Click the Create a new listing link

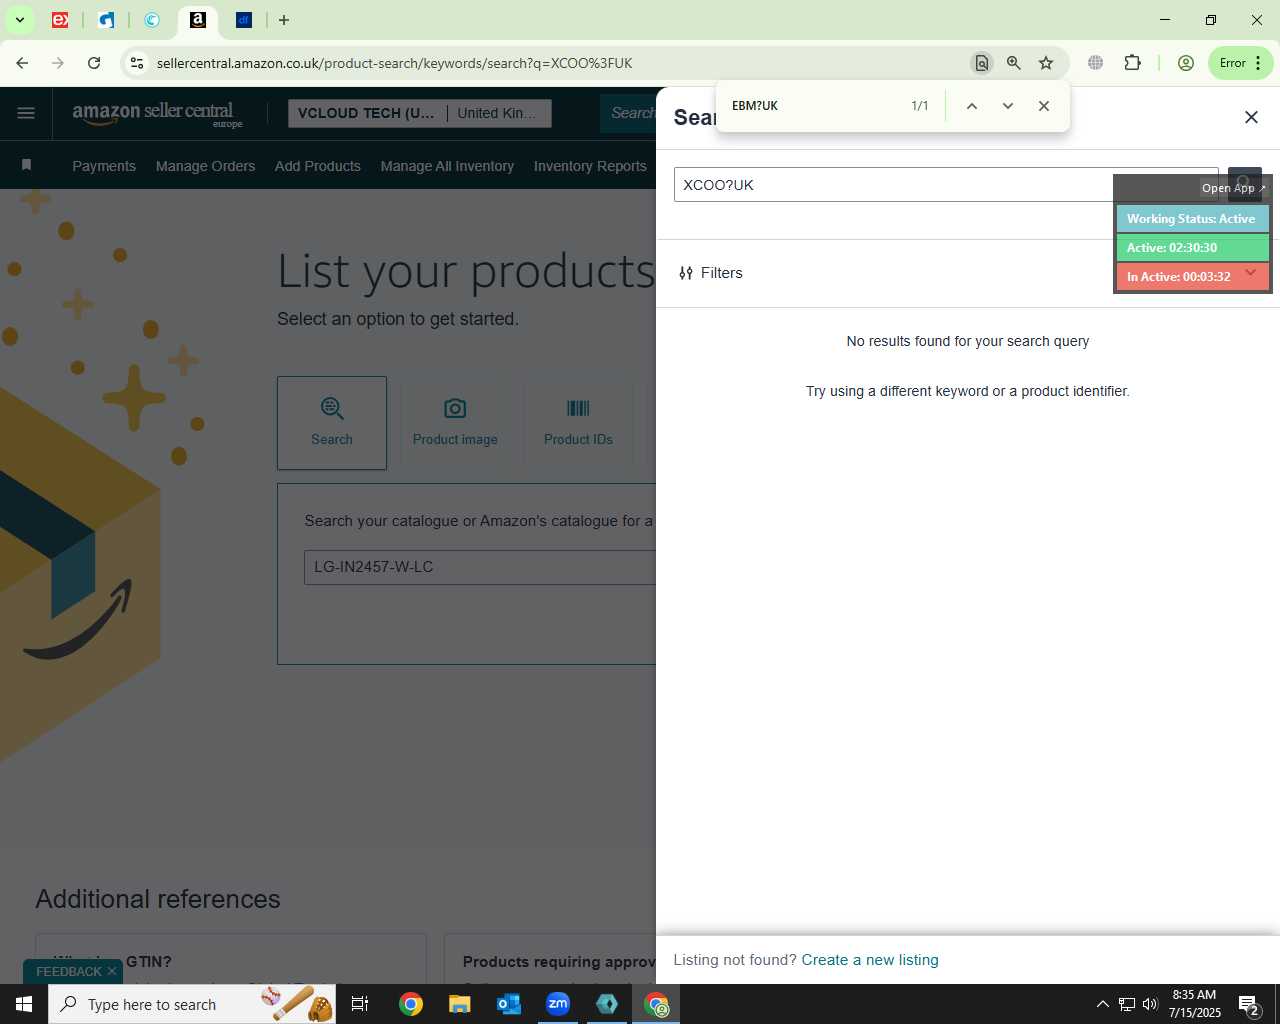click(870, 960)
